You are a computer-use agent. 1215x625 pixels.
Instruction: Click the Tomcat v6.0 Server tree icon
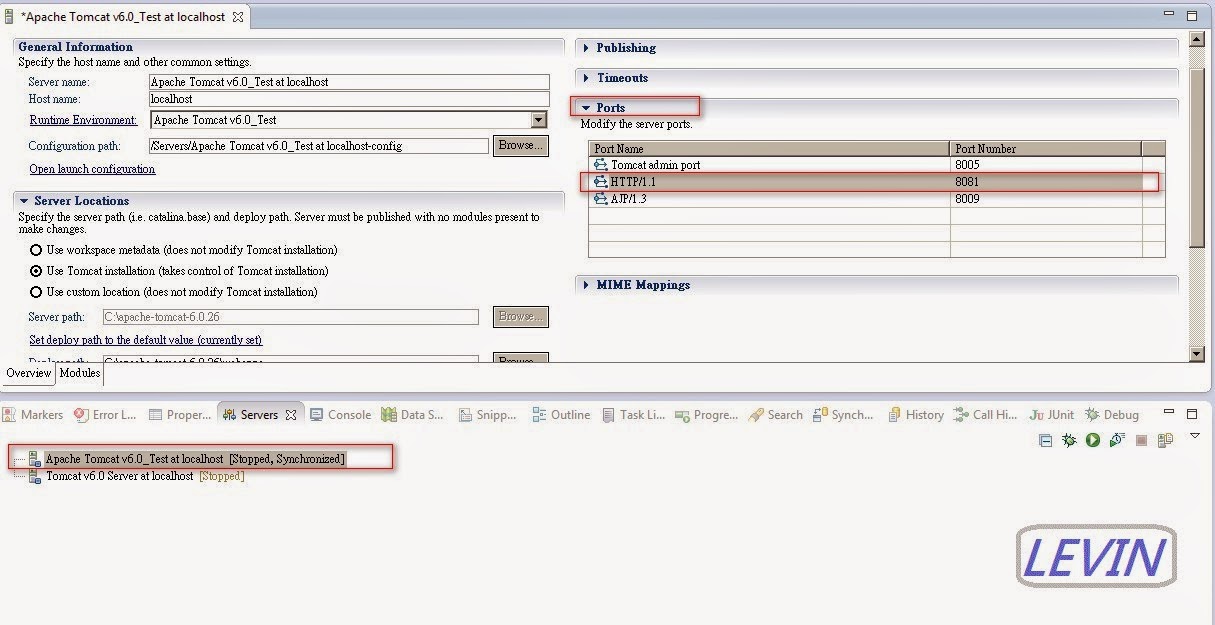click(35, 476)
